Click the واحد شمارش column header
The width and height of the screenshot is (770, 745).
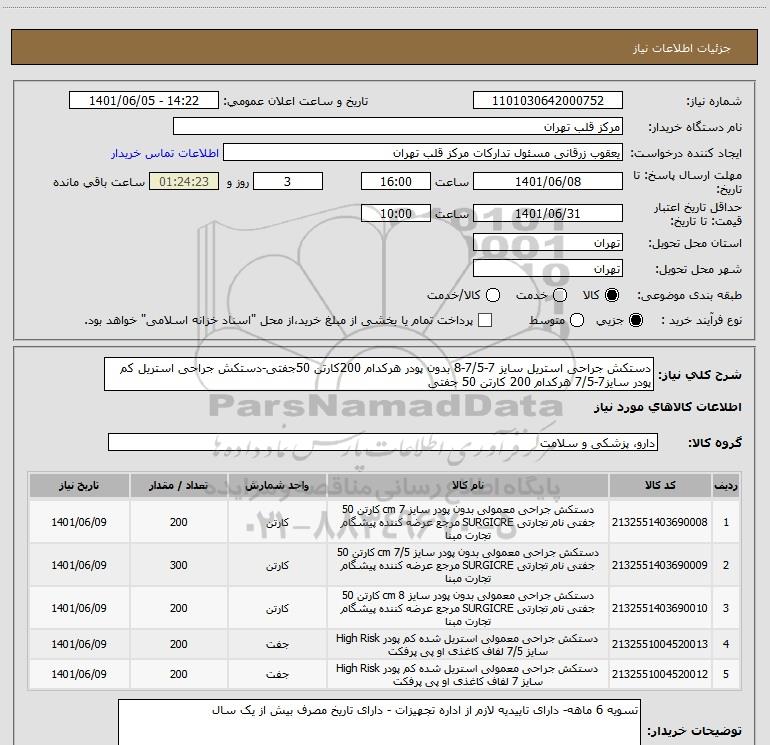point(277,486)
